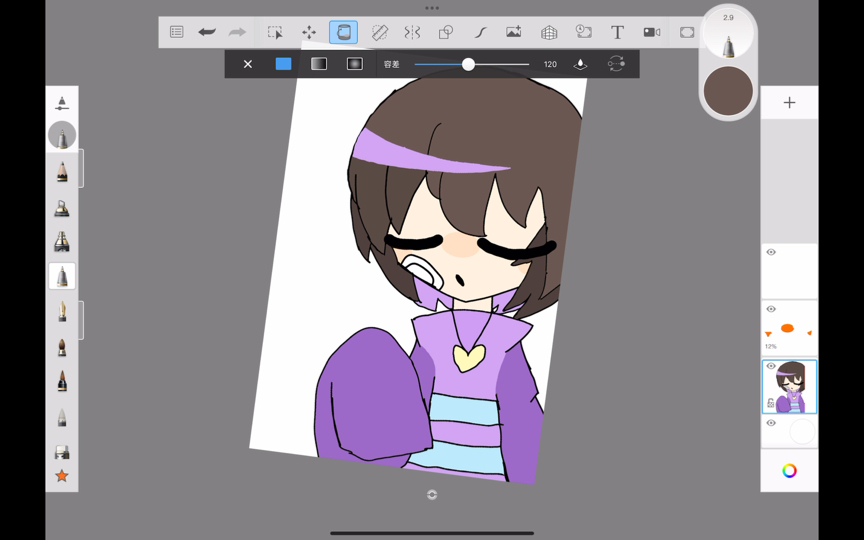Select the orange blush layer thumbnail
Screen dimensions: 864x540
coord(789,328)
